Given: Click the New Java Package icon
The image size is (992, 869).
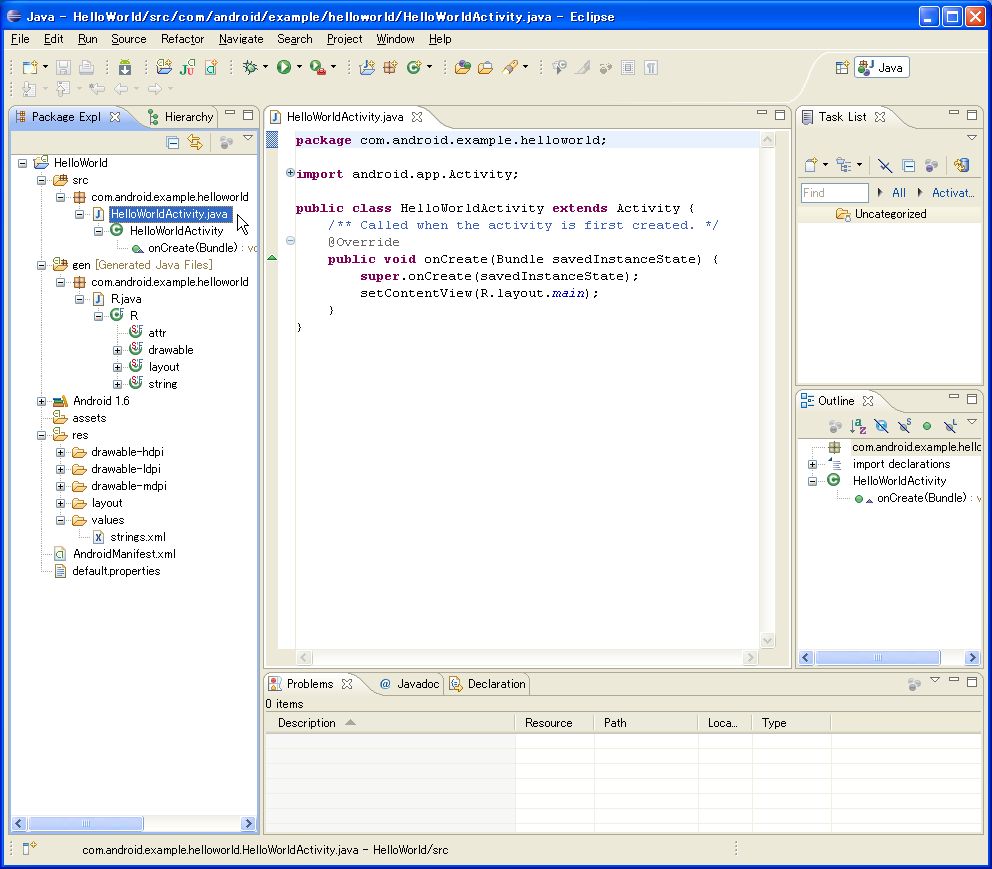Looking at the screenshot, I should point(390,67).
